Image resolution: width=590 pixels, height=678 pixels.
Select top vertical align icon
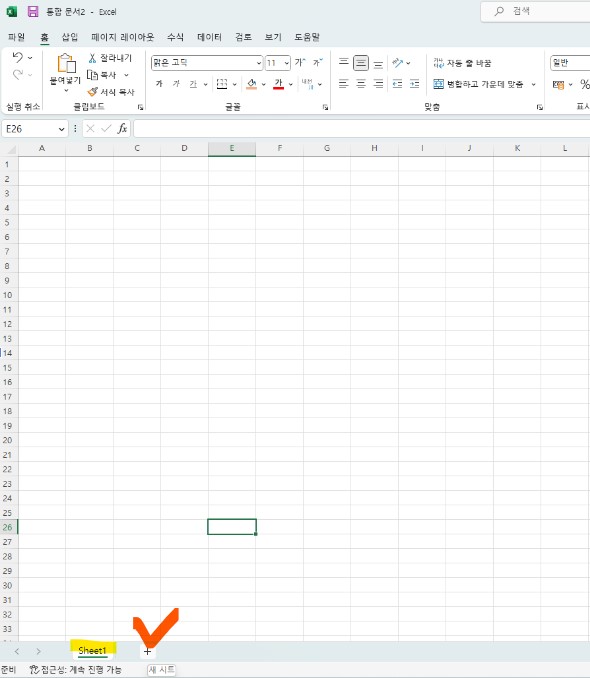pyautogui.click(x=343, y=63)
